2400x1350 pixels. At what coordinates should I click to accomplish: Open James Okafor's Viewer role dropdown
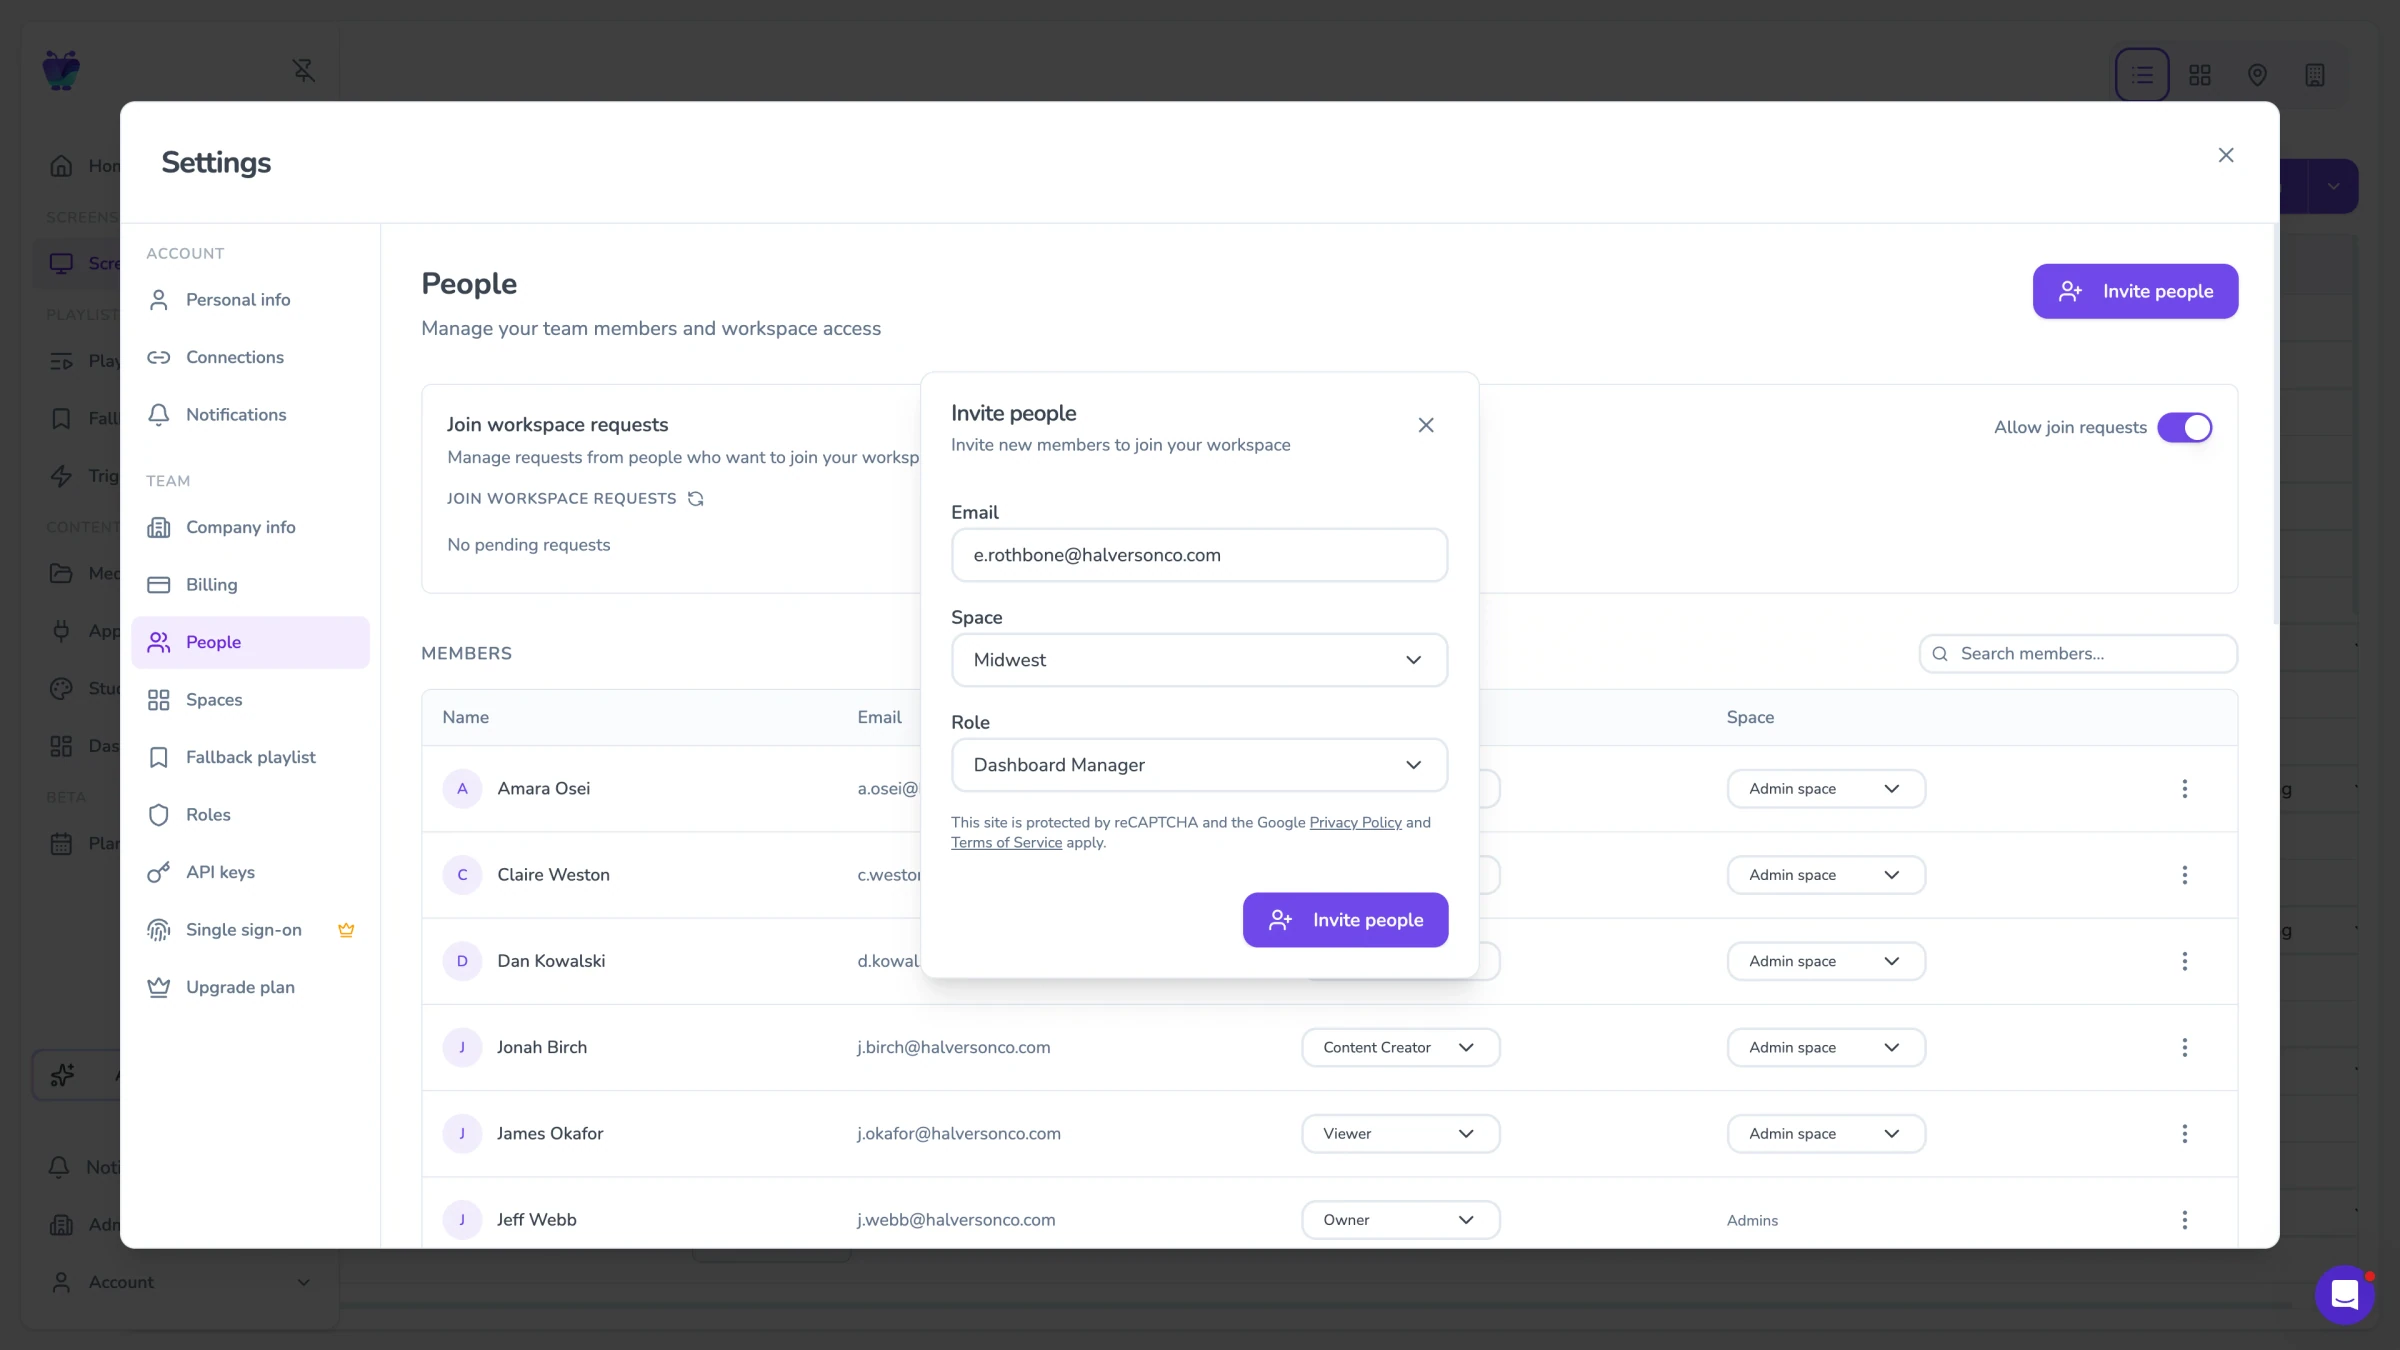click(1400, 1133)
